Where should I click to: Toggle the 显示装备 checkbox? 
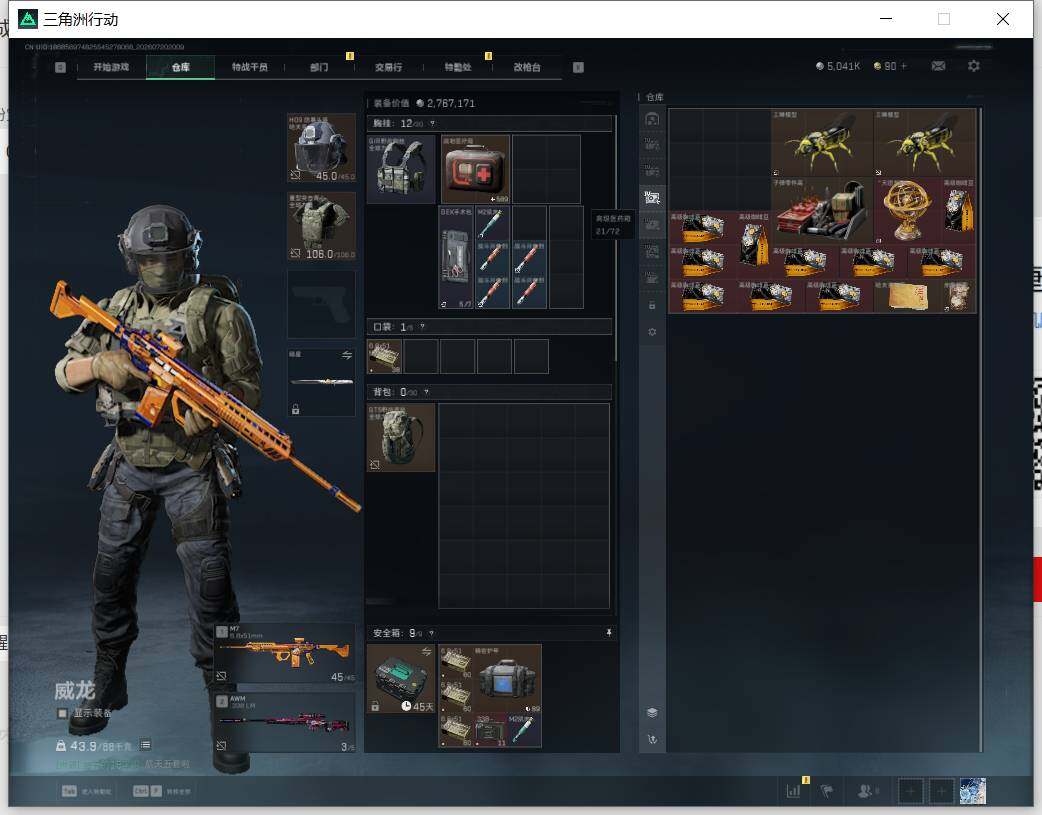tap(62, 713)
